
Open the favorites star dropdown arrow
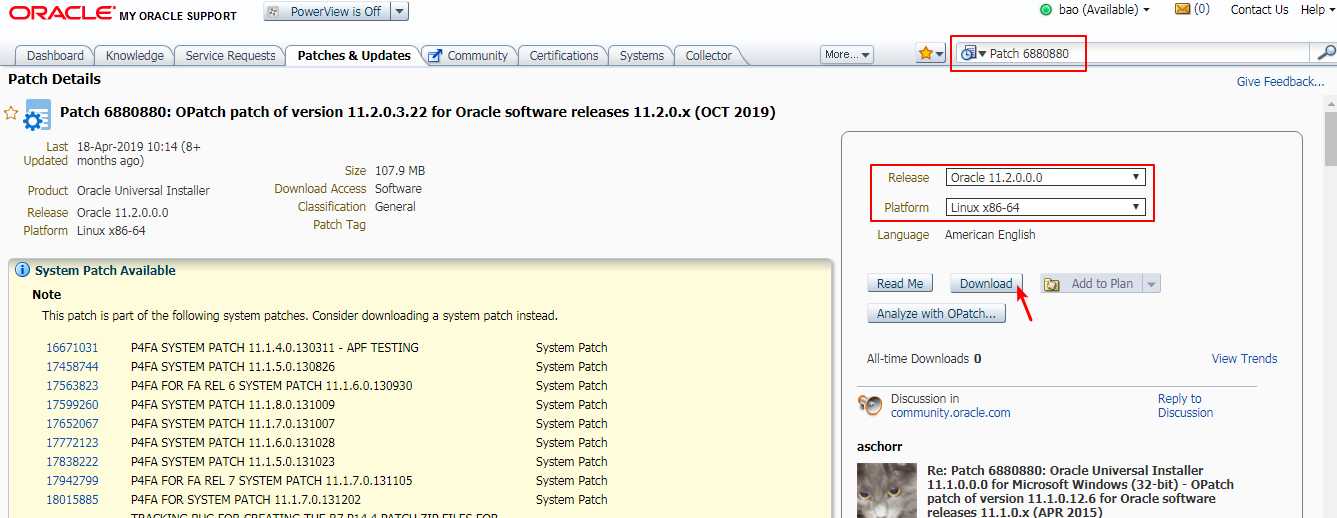940,55
